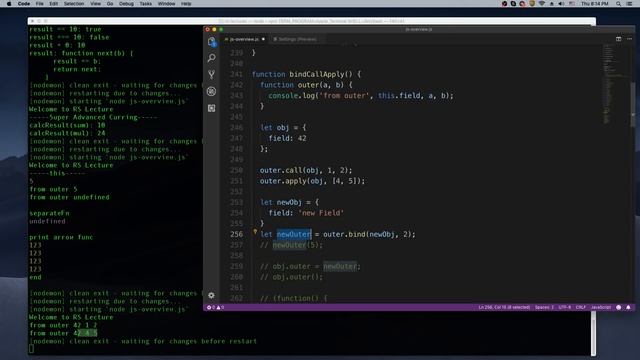Open the Explorer view in VS Code
This screenshot has width=640, height=360.
(x=211, y=42)
